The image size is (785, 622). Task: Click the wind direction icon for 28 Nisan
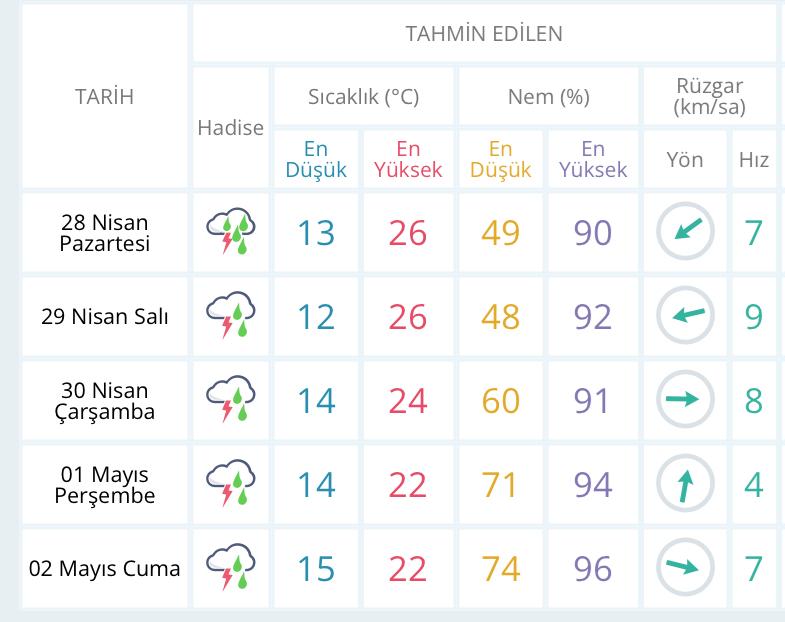[x=685, y=233]
